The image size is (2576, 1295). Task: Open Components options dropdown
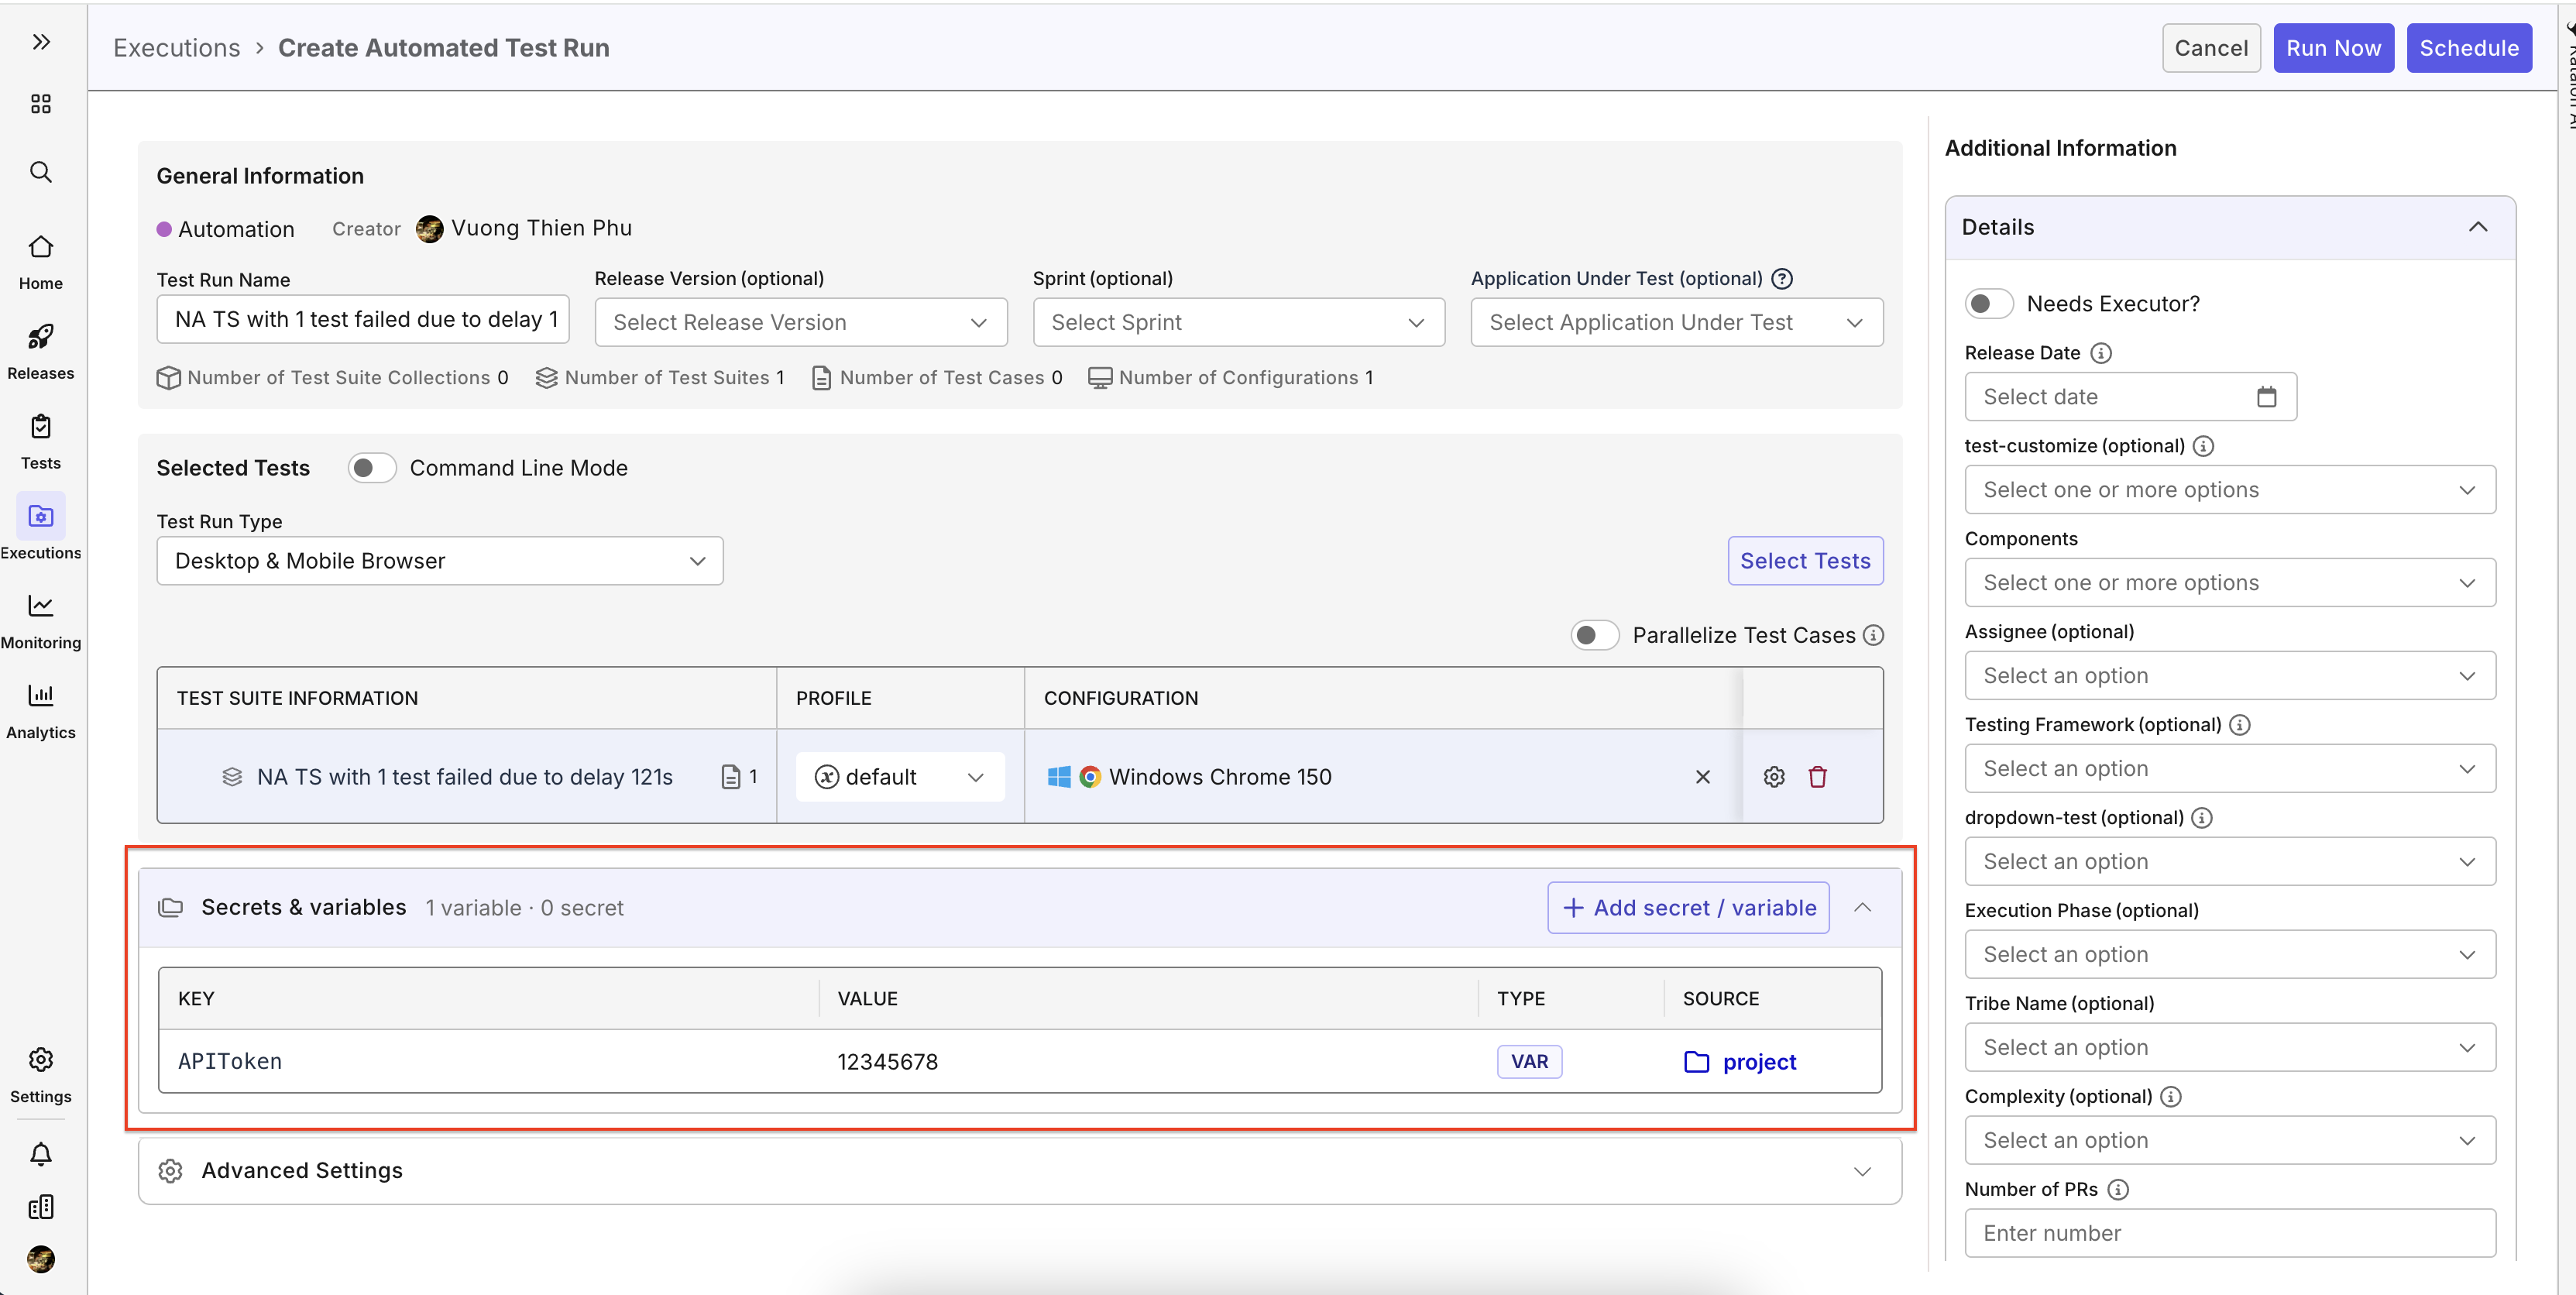click(x=2230, y=583)
